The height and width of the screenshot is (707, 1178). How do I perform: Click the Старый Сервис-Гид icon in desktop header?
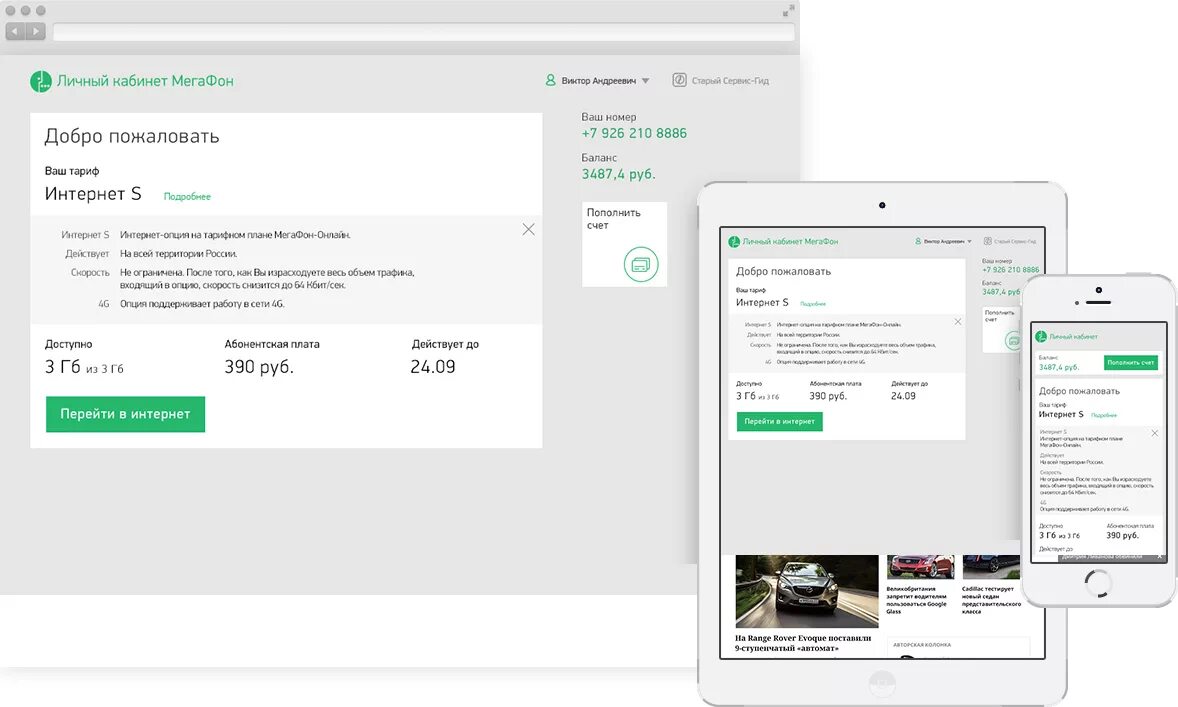[x=679, y=80]
